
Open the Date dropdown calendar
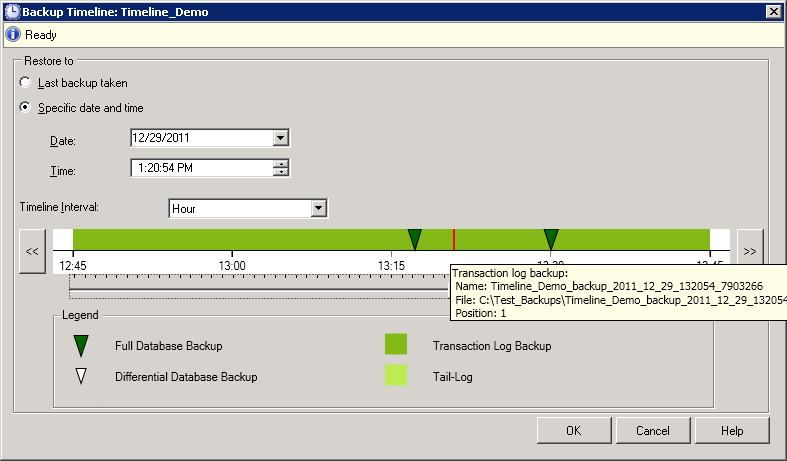point(281,139)
